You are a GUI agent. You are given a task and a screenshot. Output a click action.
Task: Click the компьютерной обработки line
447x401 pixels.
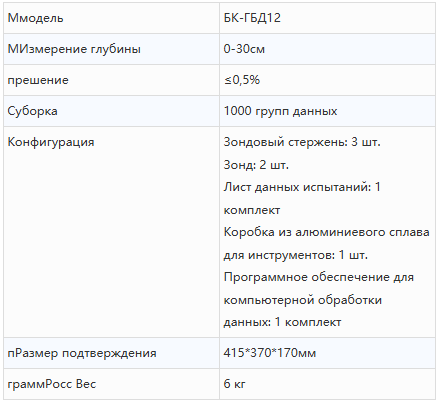(303, 300)
